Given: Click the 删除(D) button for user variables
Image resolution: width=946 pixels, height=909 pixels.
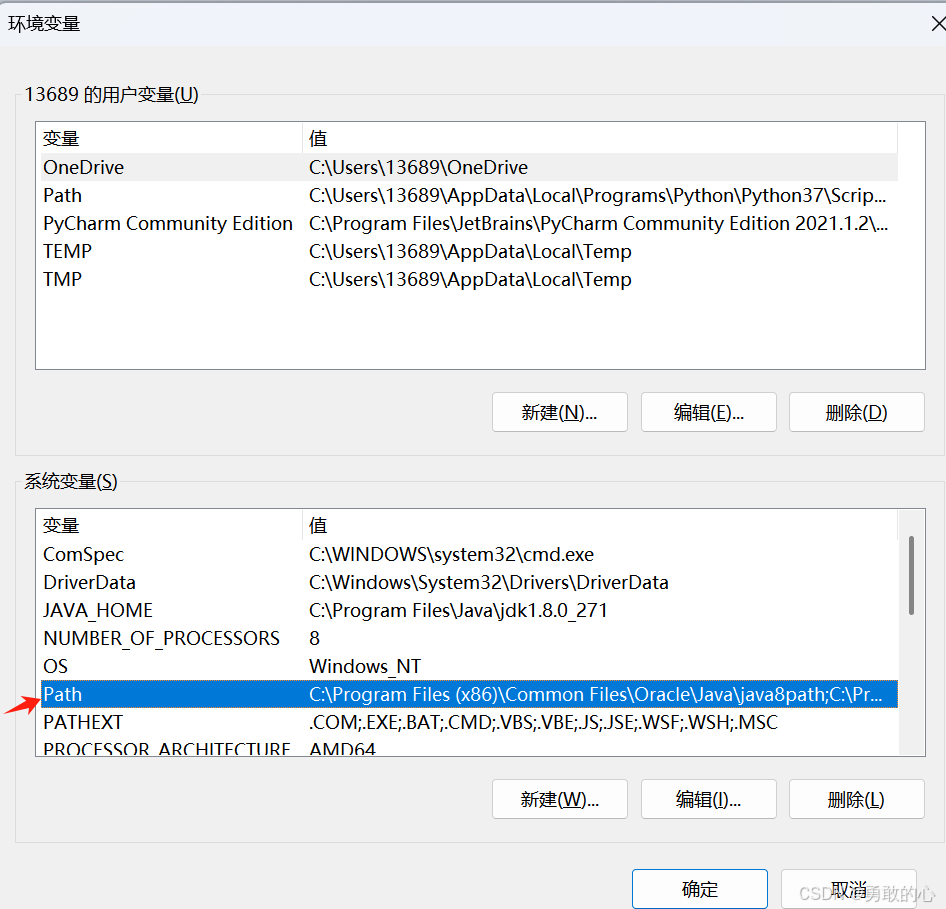Looking at the screenshot, I should (x=856, y=411).
